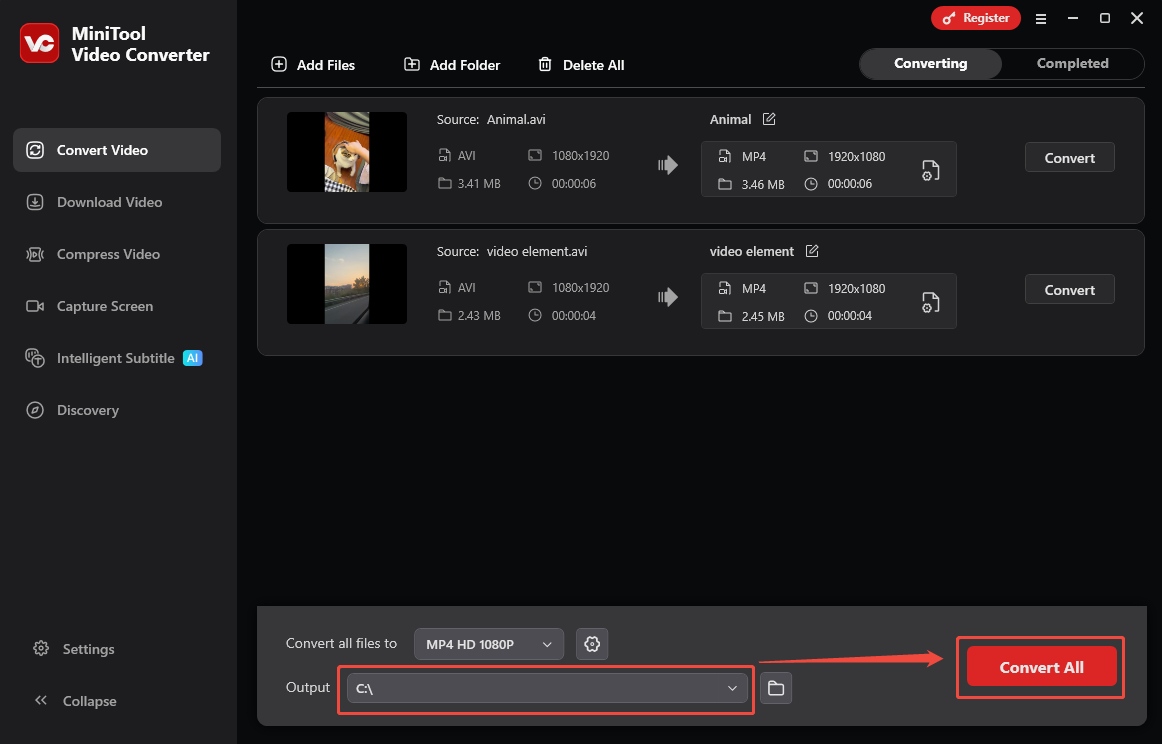
Task: Select the Converting tab
Action: 929,63
